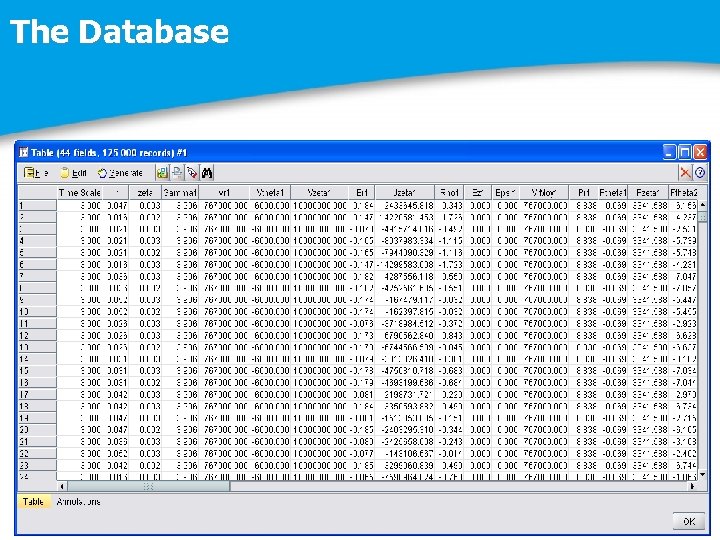Select row header 11
The image size is (720, 540).
coord(37,323)
